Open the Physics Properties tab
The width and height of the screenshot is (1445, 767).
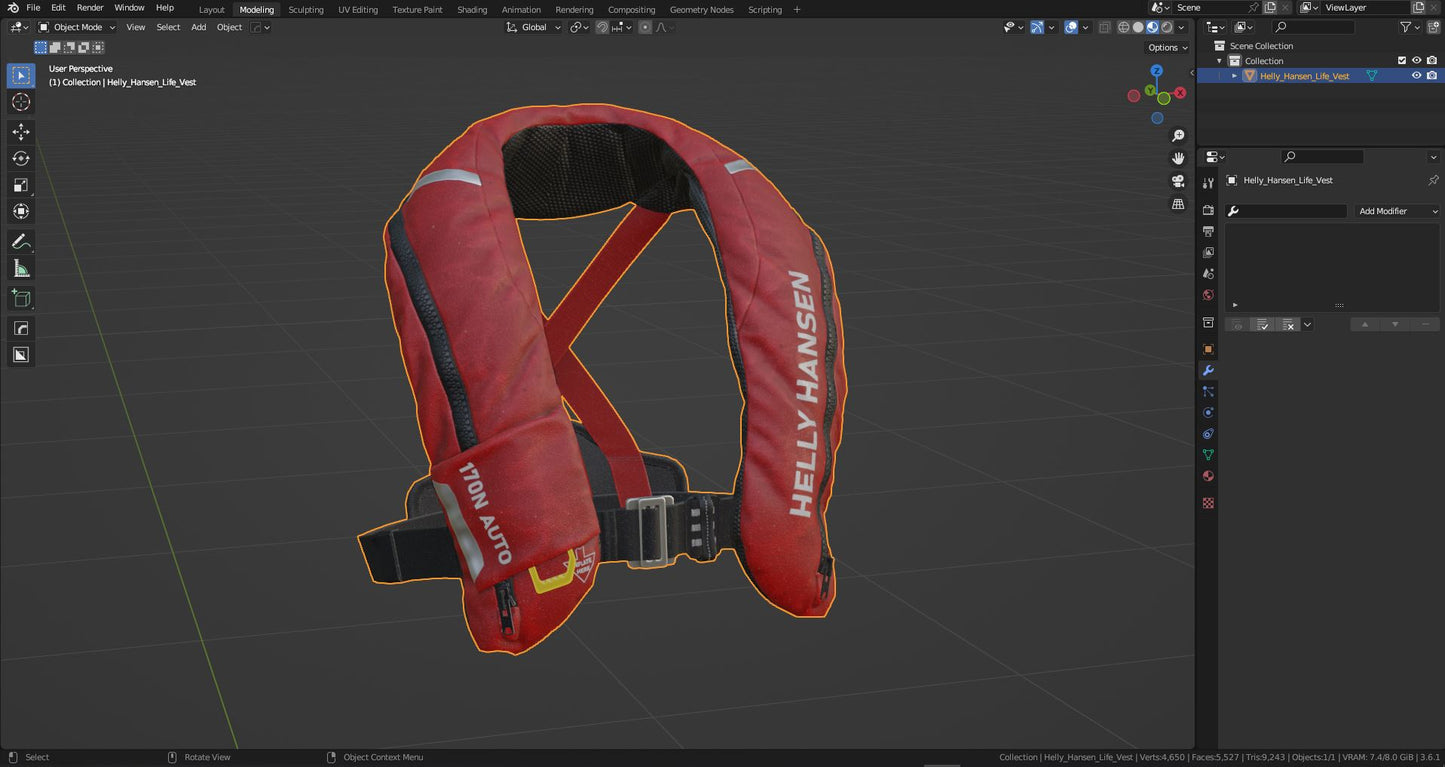(x=1208, y=412)
